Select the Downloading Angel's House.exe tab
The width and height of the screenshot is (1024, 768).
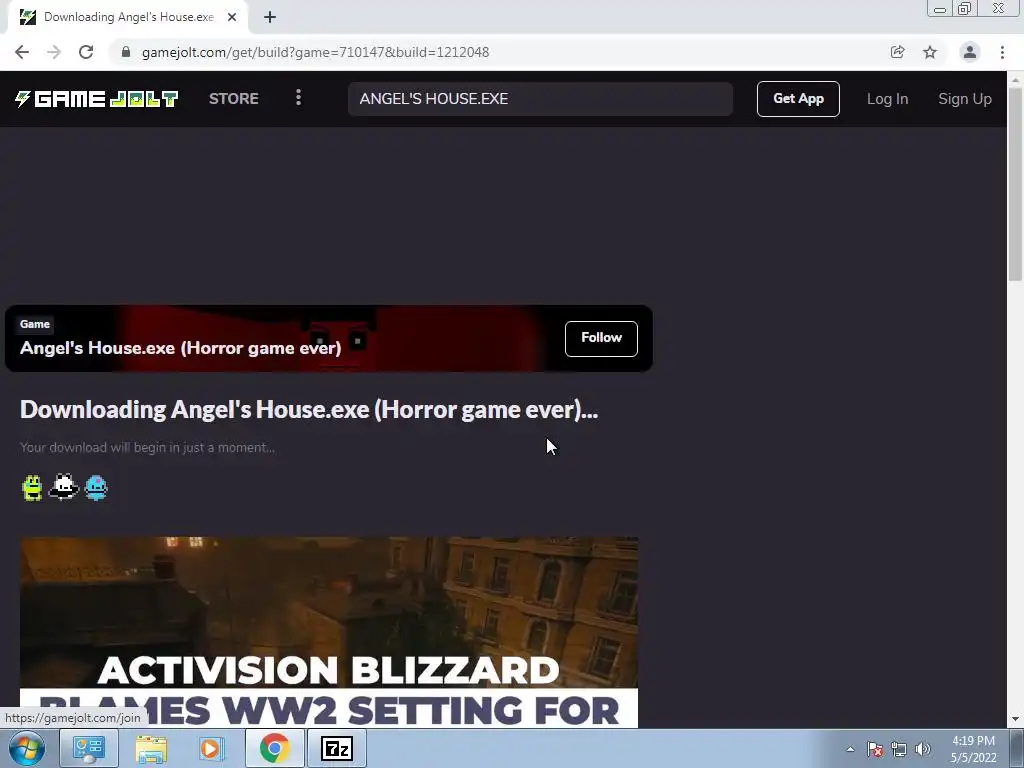pos(127,17)
